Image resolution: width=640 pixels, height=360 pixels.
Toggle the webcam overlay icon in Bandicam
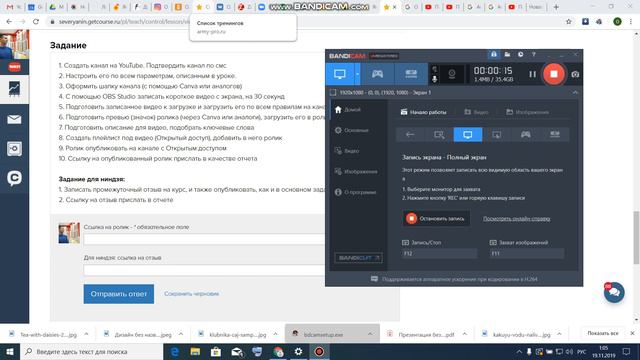pyautogui.click(x=451, y=74)
